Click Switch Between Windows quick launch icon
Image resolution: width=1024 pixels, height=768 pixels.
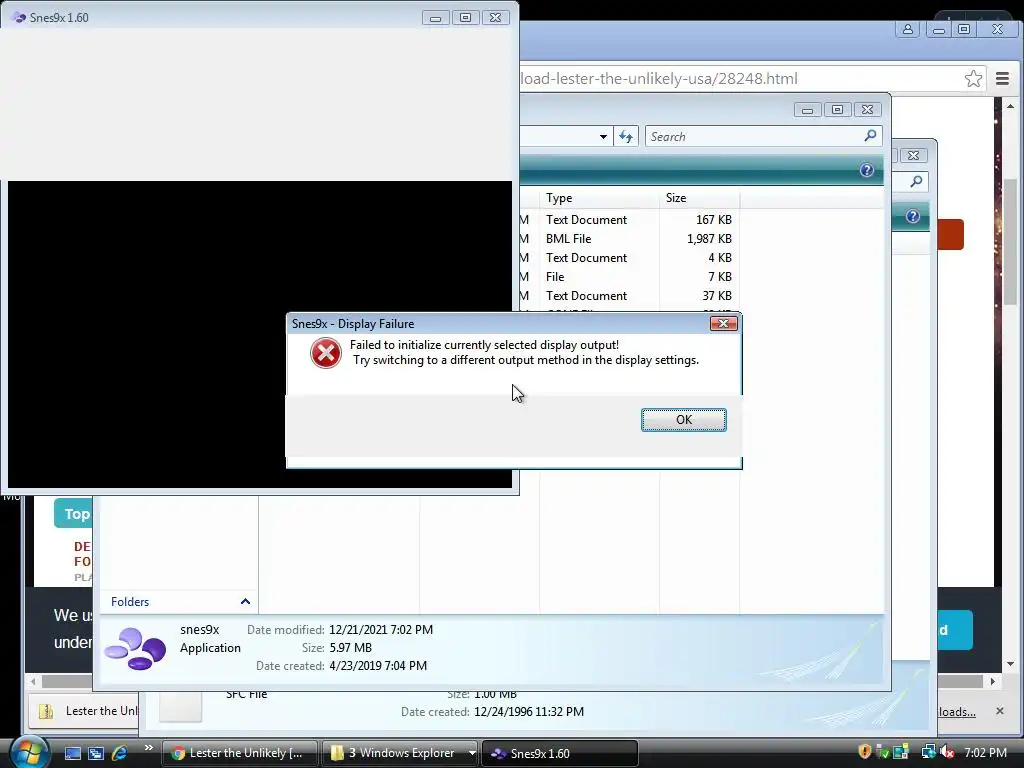96,753
